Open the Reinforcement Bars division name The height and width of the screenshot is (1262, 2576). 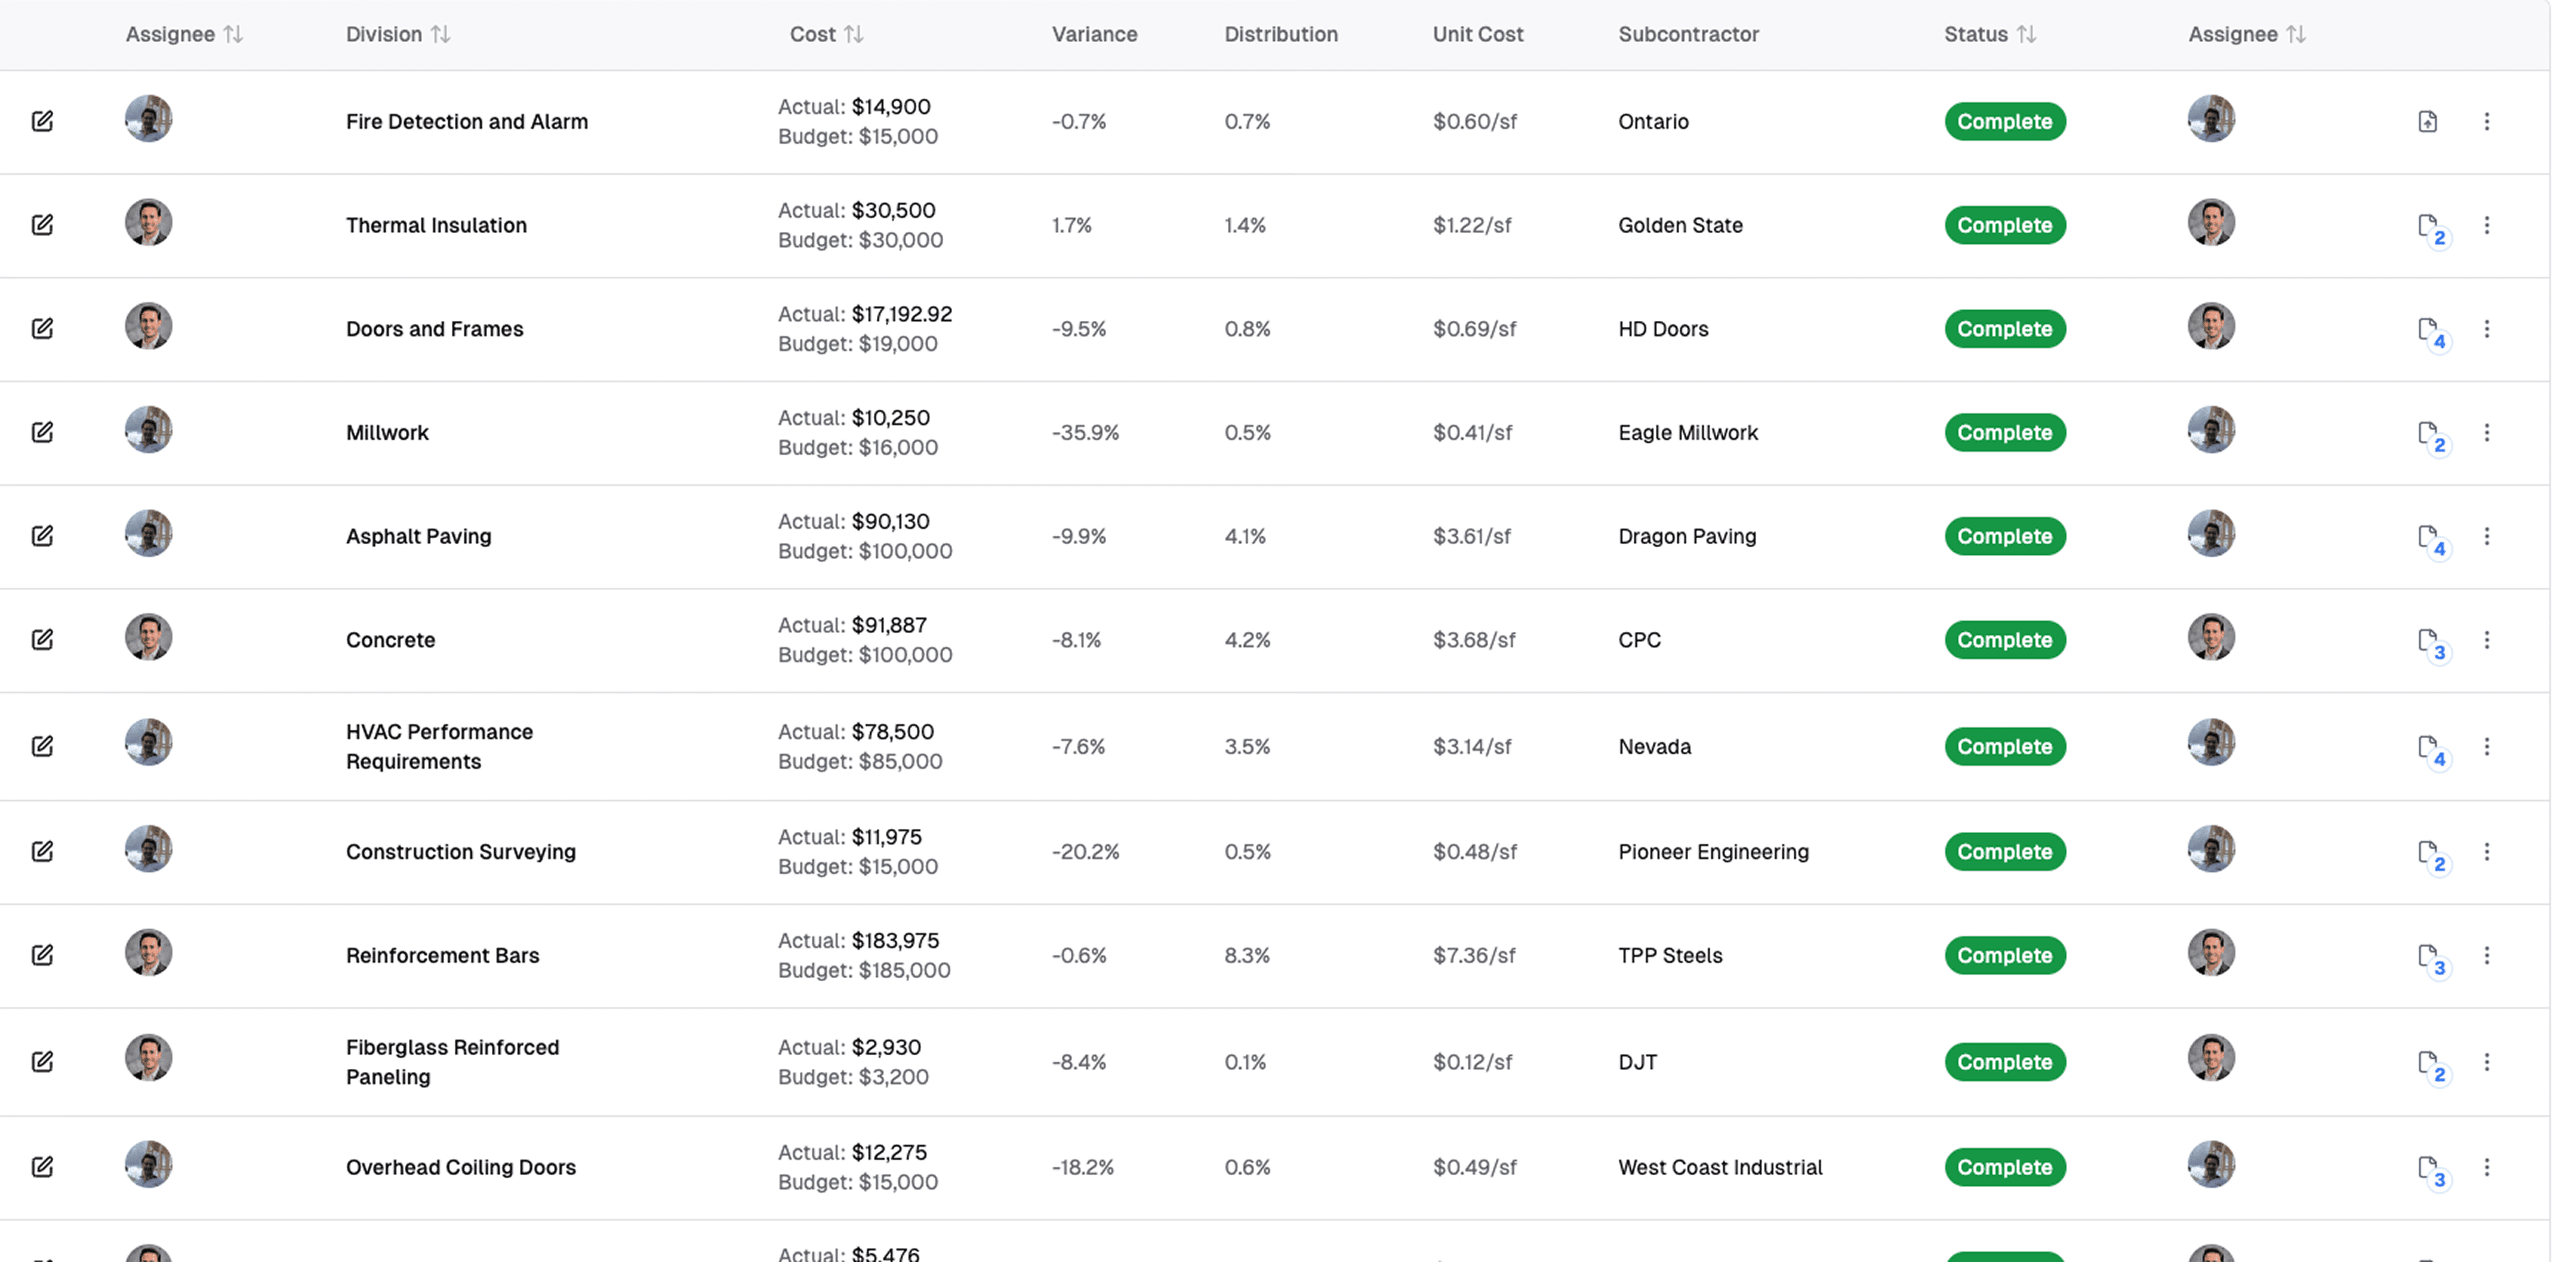pos(442,955)
